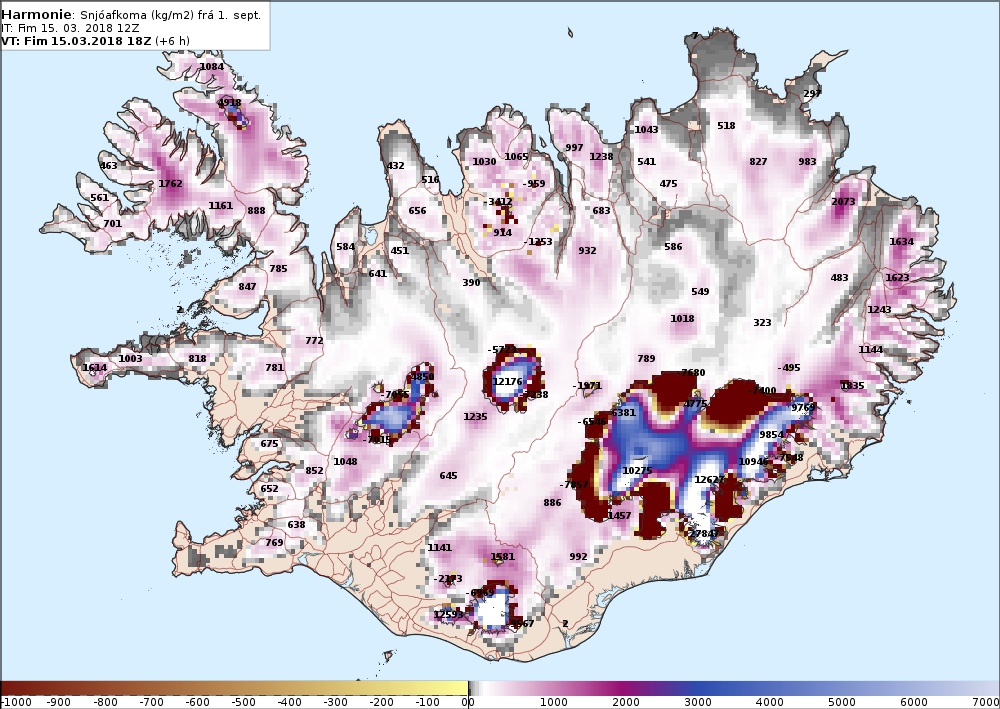This screenshot has width=1000, height=709.
Task: Click the map value 789
Action: tap(646, 358)
